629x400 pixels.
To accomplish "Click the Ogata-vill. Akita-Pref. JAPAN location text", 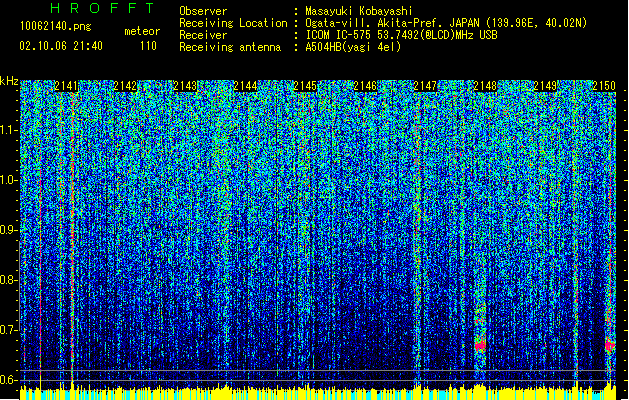I will tap(446, 23).
